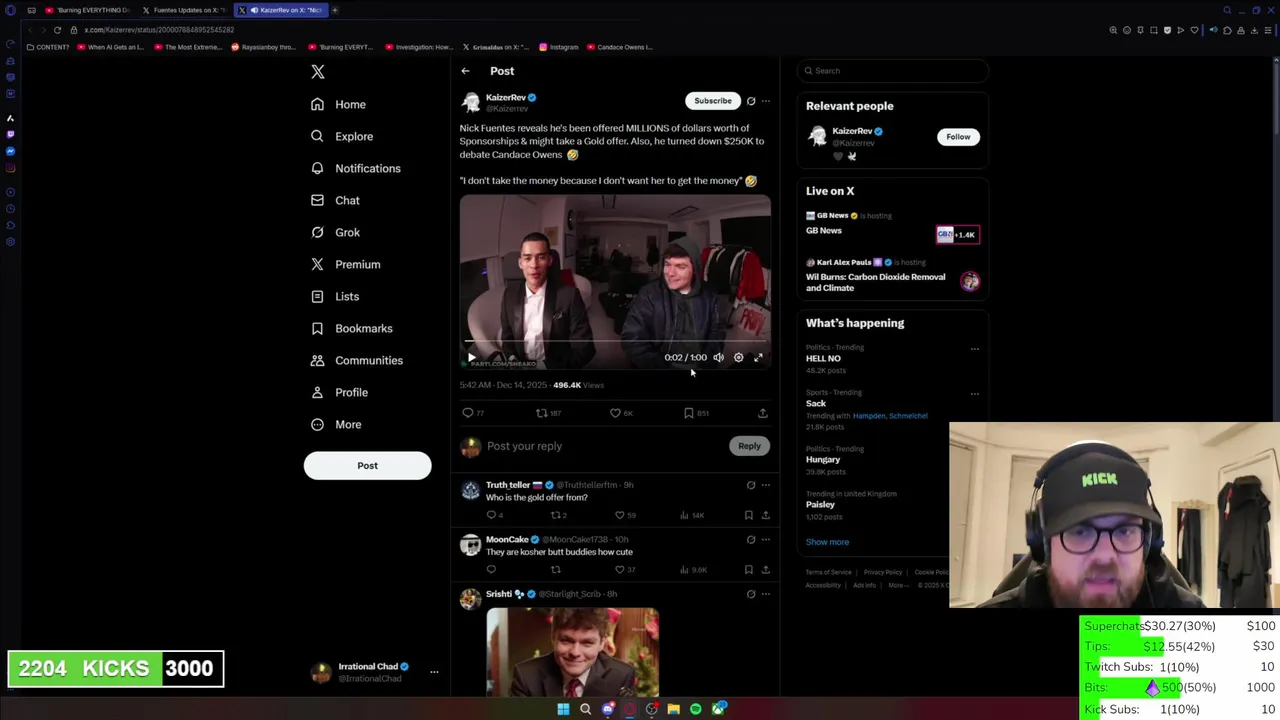Open more options on KaizerRev post
The image size is (1280, 720).
click(x=766, y=101)
